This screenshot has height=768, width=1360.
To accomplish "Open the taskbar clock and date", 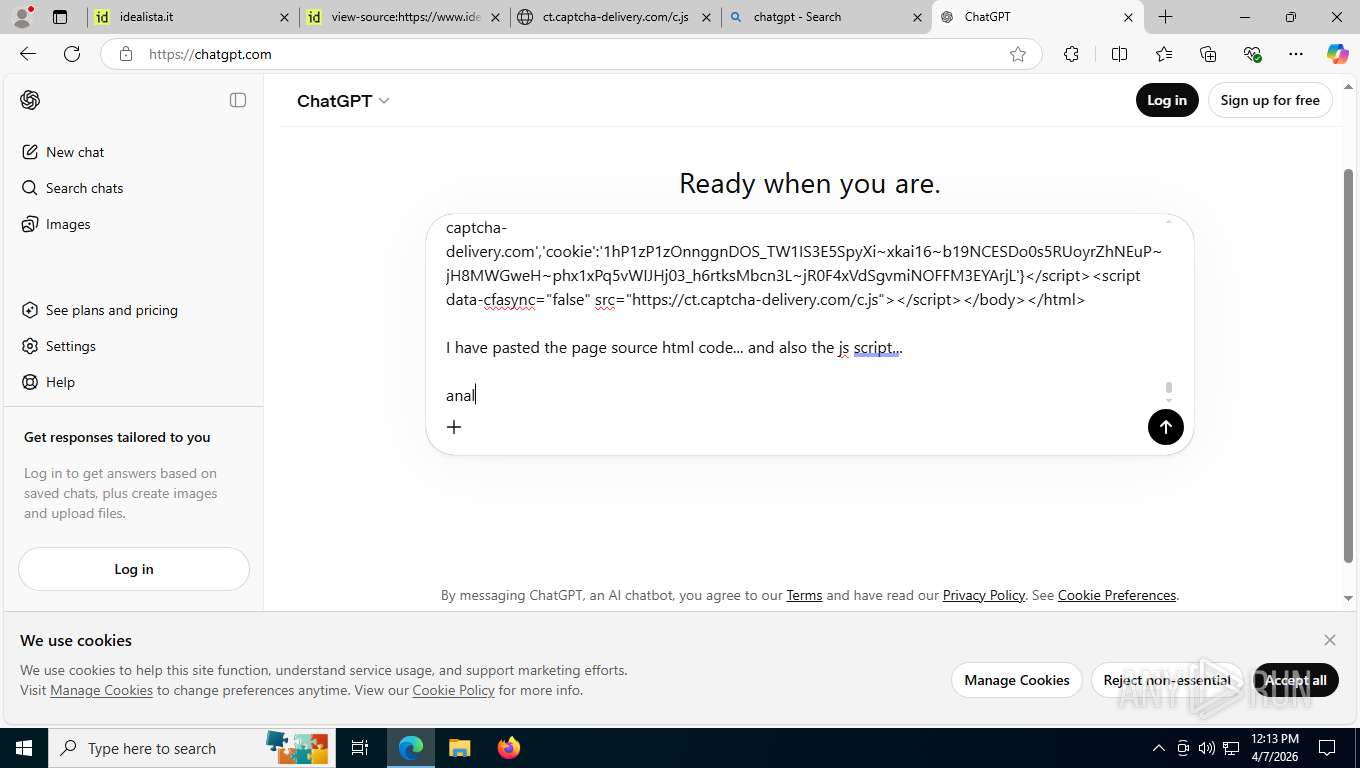I will [x=1274, y=748].
